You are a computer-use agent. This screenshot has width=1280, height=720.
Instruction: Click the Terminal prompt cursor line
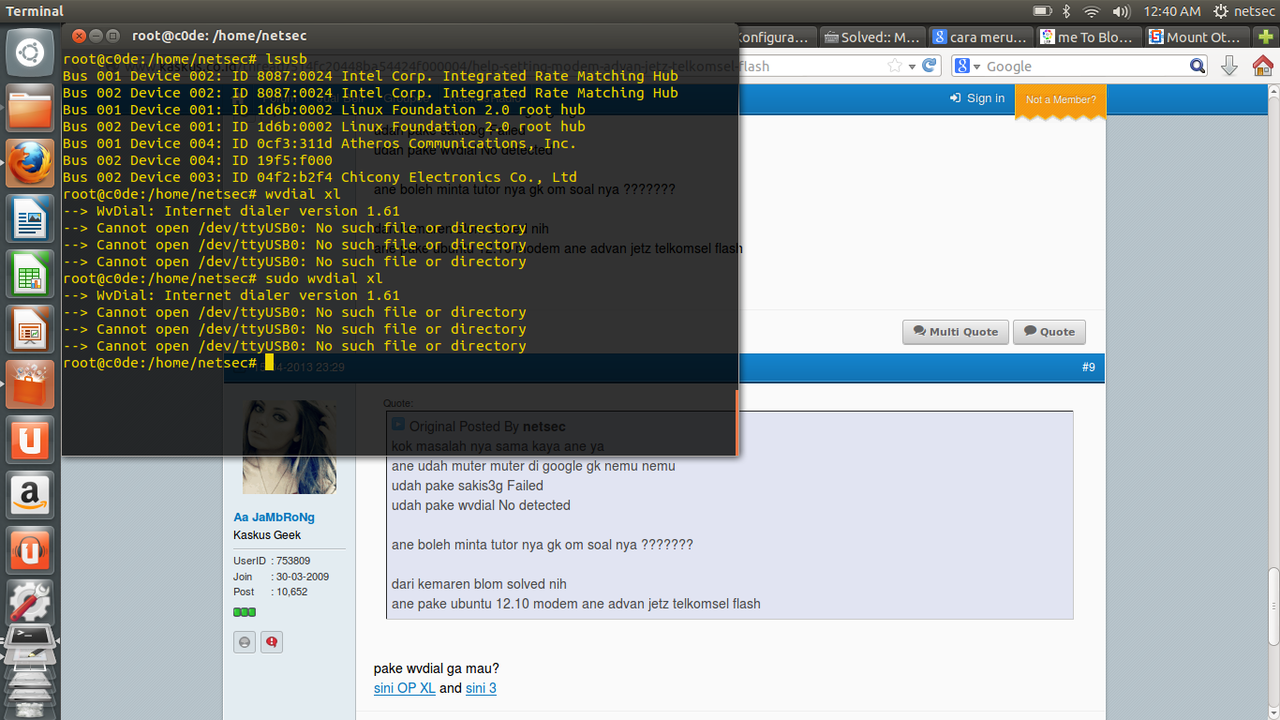pyautogui.click(x=168, y=362)
